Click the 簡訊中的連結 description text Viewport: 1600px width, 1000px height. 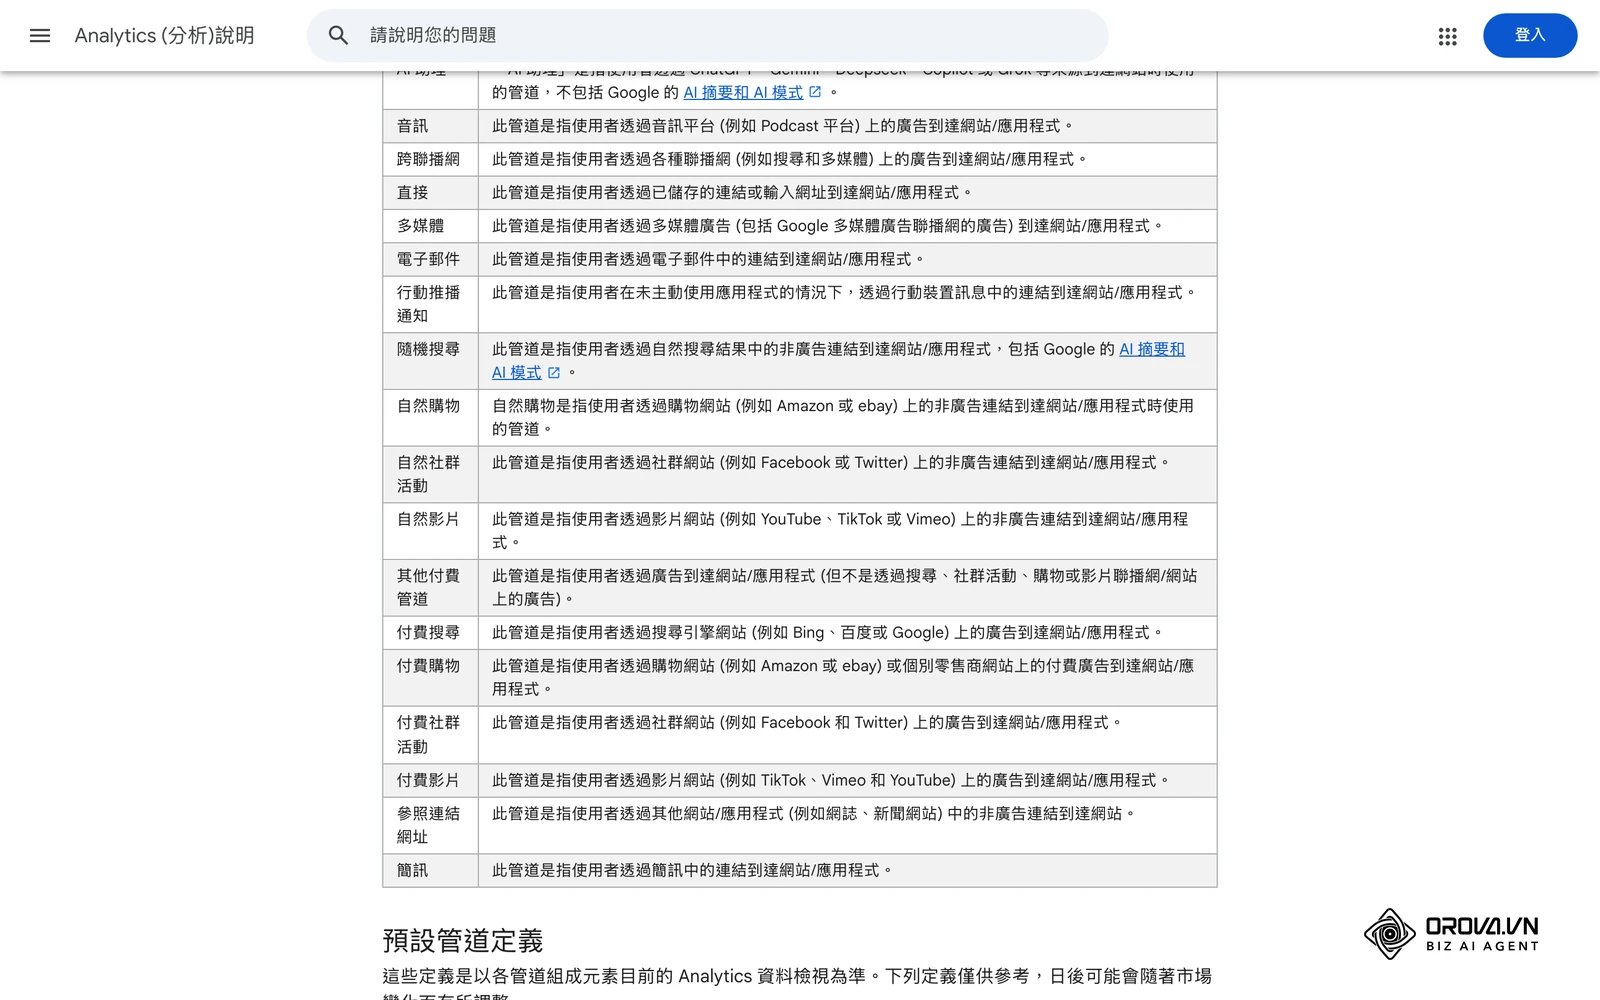692,870
